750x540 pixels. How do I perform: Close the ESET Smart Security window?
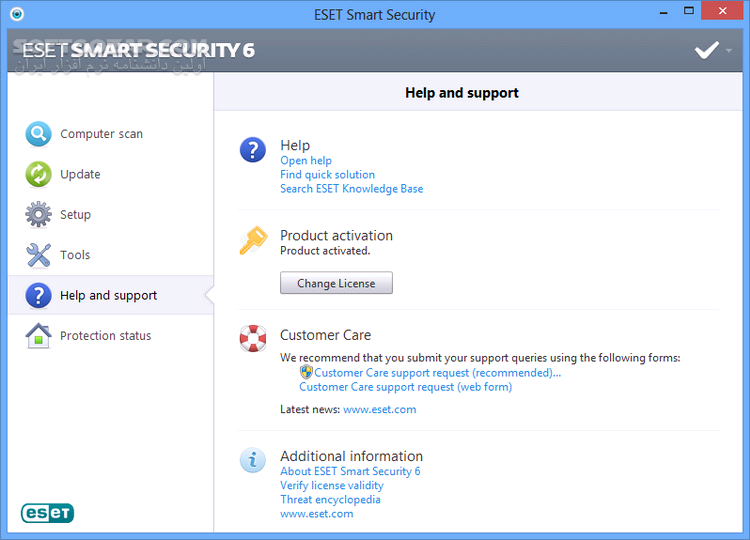(x=722, y=11)
